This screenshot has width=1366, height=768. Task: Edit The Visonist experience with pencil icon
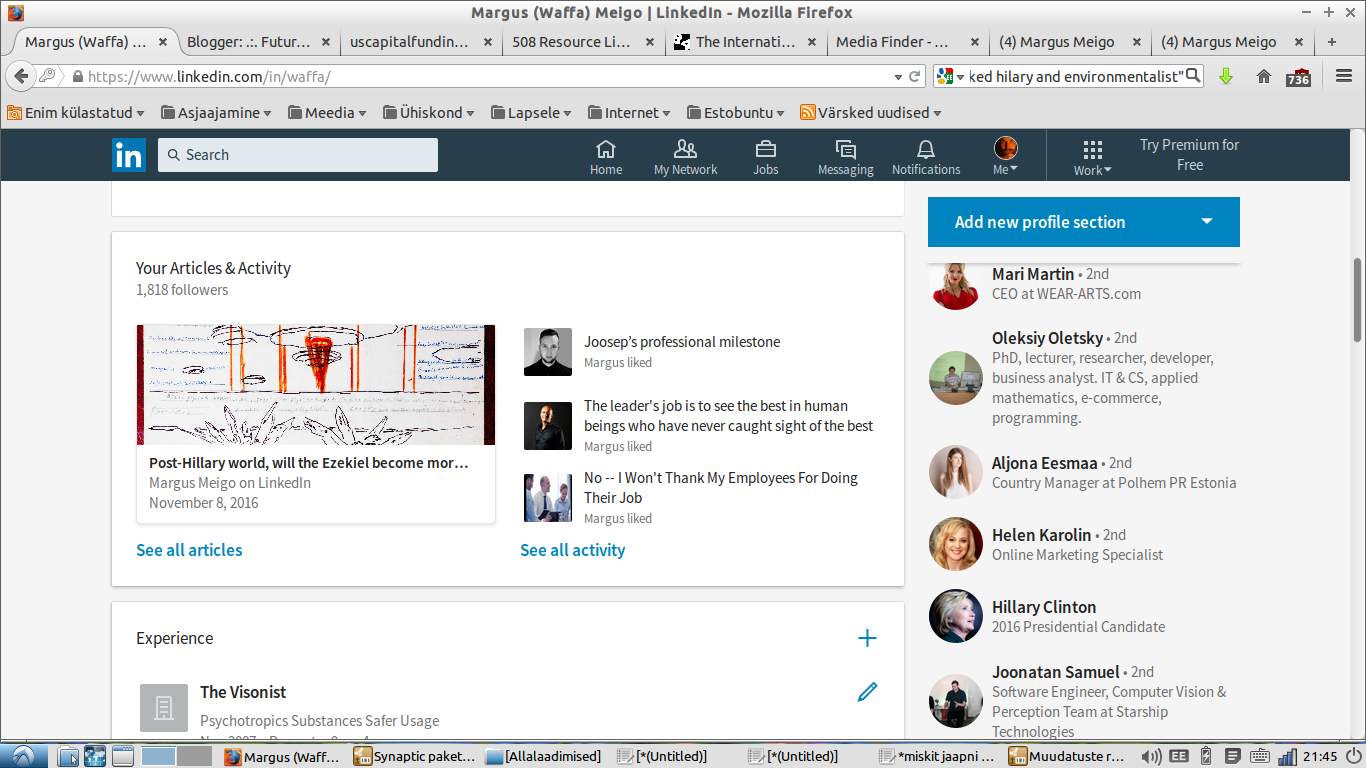[x=867, y=691]
